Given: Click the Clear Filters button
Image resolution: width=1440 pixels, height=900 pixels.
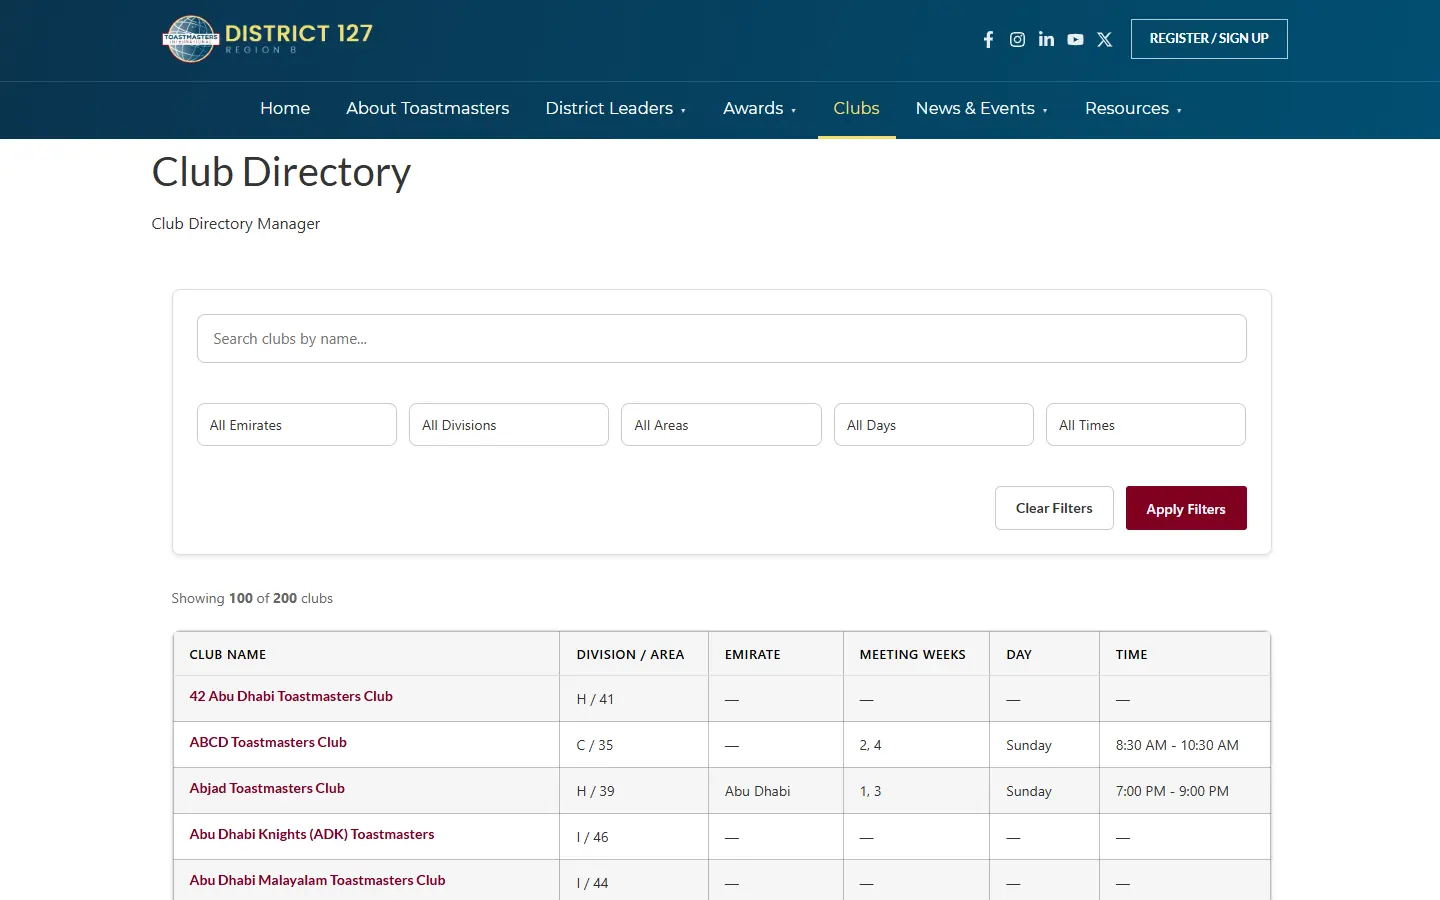Looking at the screenshot, I should 1054,508.
